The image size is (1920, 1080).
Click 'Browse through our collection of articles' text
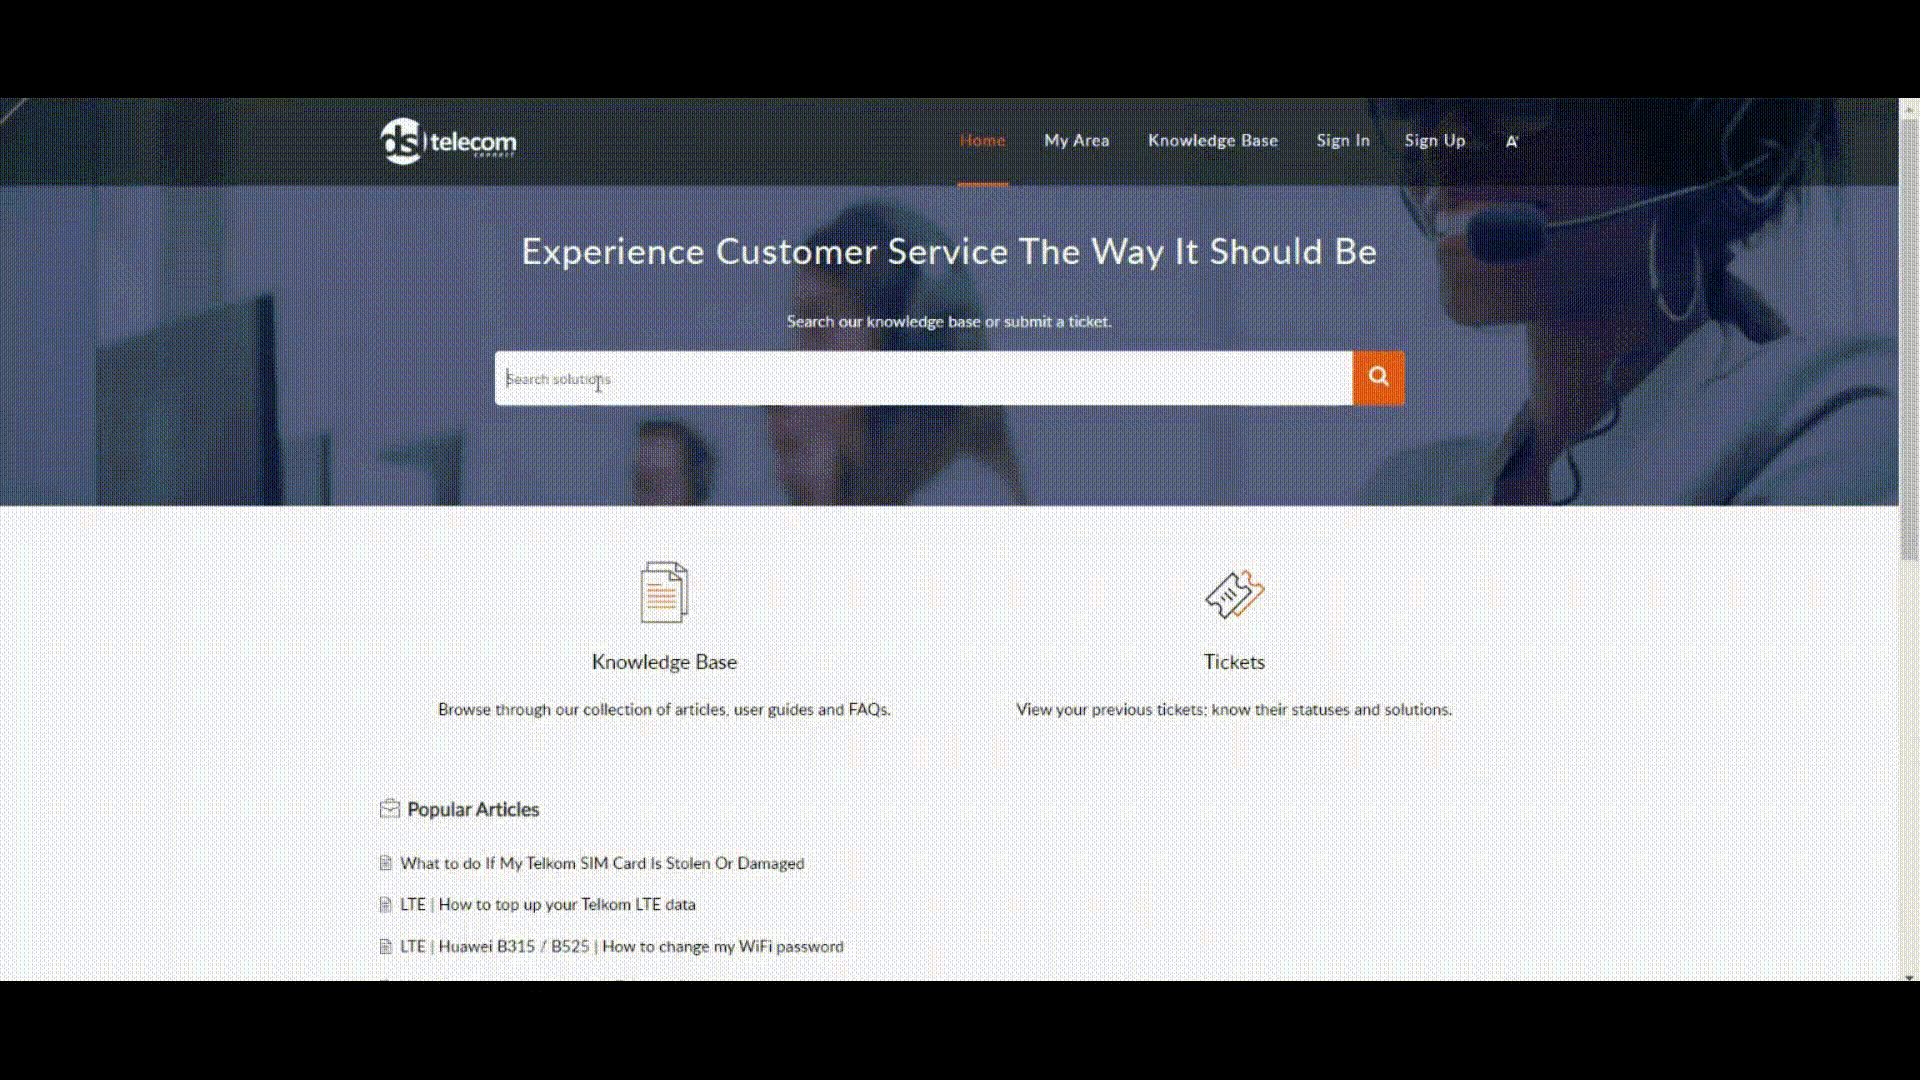pos(664,709)
